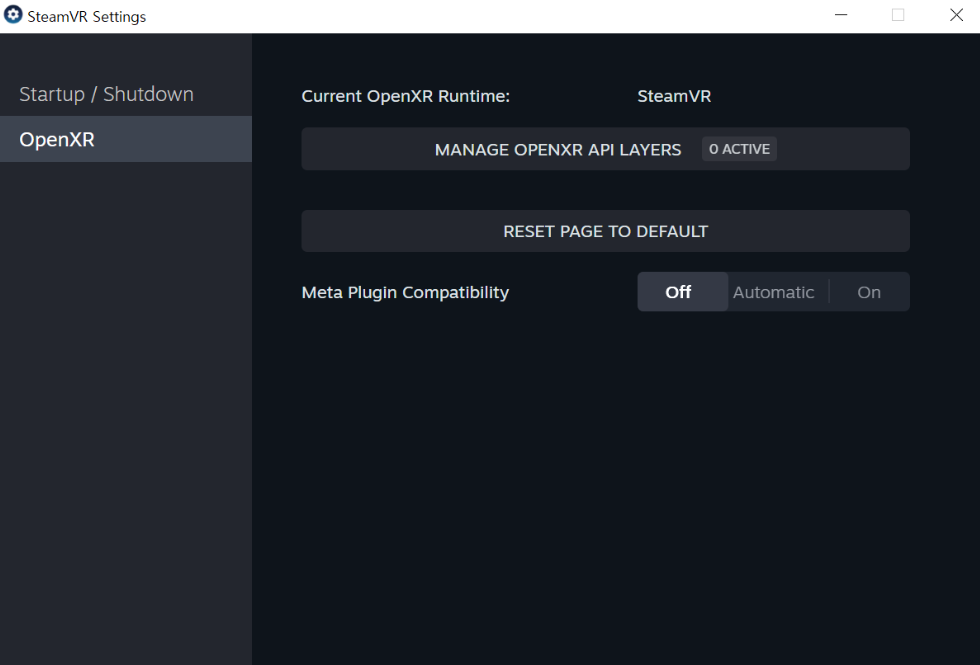The image size is (980, 665).
Task: Click the 'Current OpenXR Runtime:' label
Action: (406, 96)
